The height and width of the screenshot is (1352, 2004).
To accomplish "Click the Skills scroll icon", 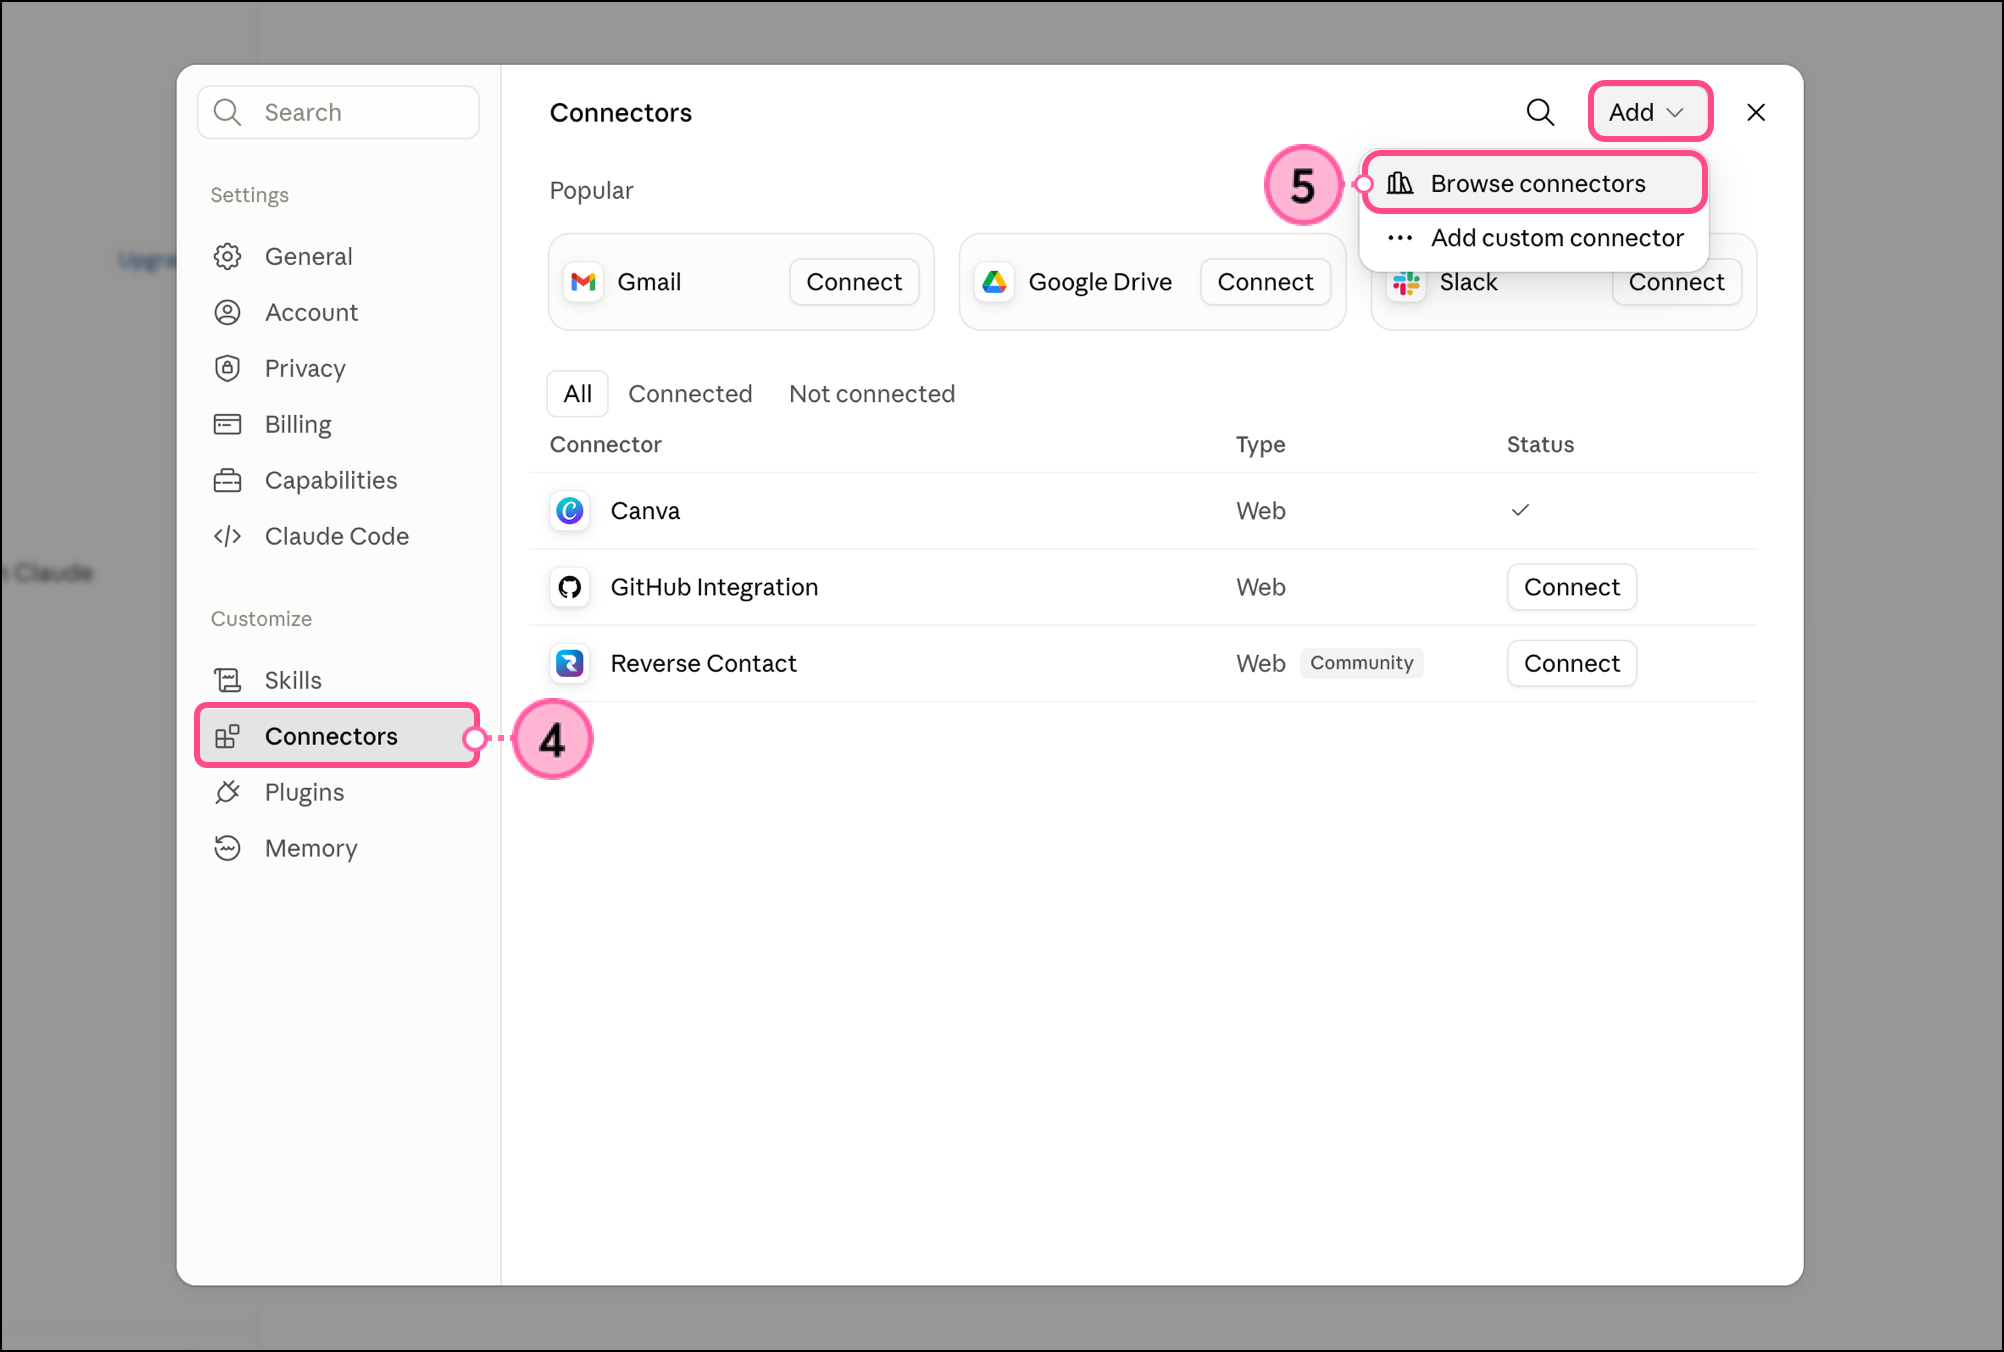I will coord(227,680).
